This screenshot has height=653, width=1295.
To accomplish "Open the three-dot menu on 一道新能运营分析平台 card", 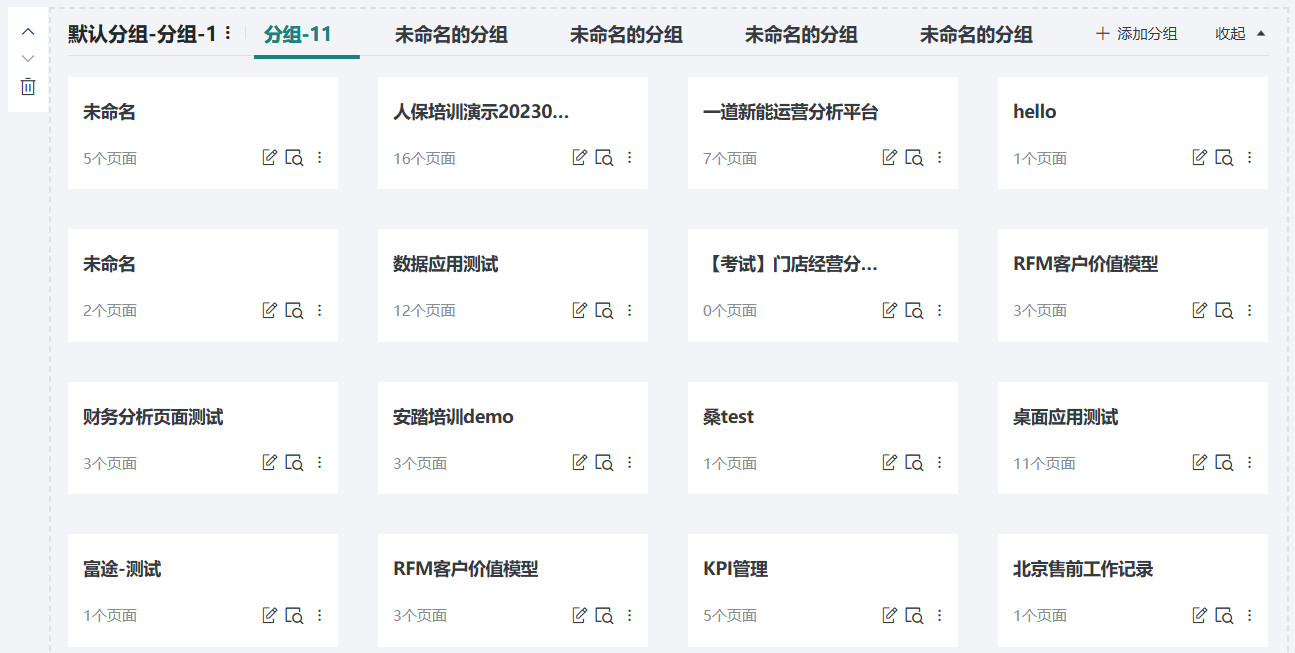I will pos(939,157).
